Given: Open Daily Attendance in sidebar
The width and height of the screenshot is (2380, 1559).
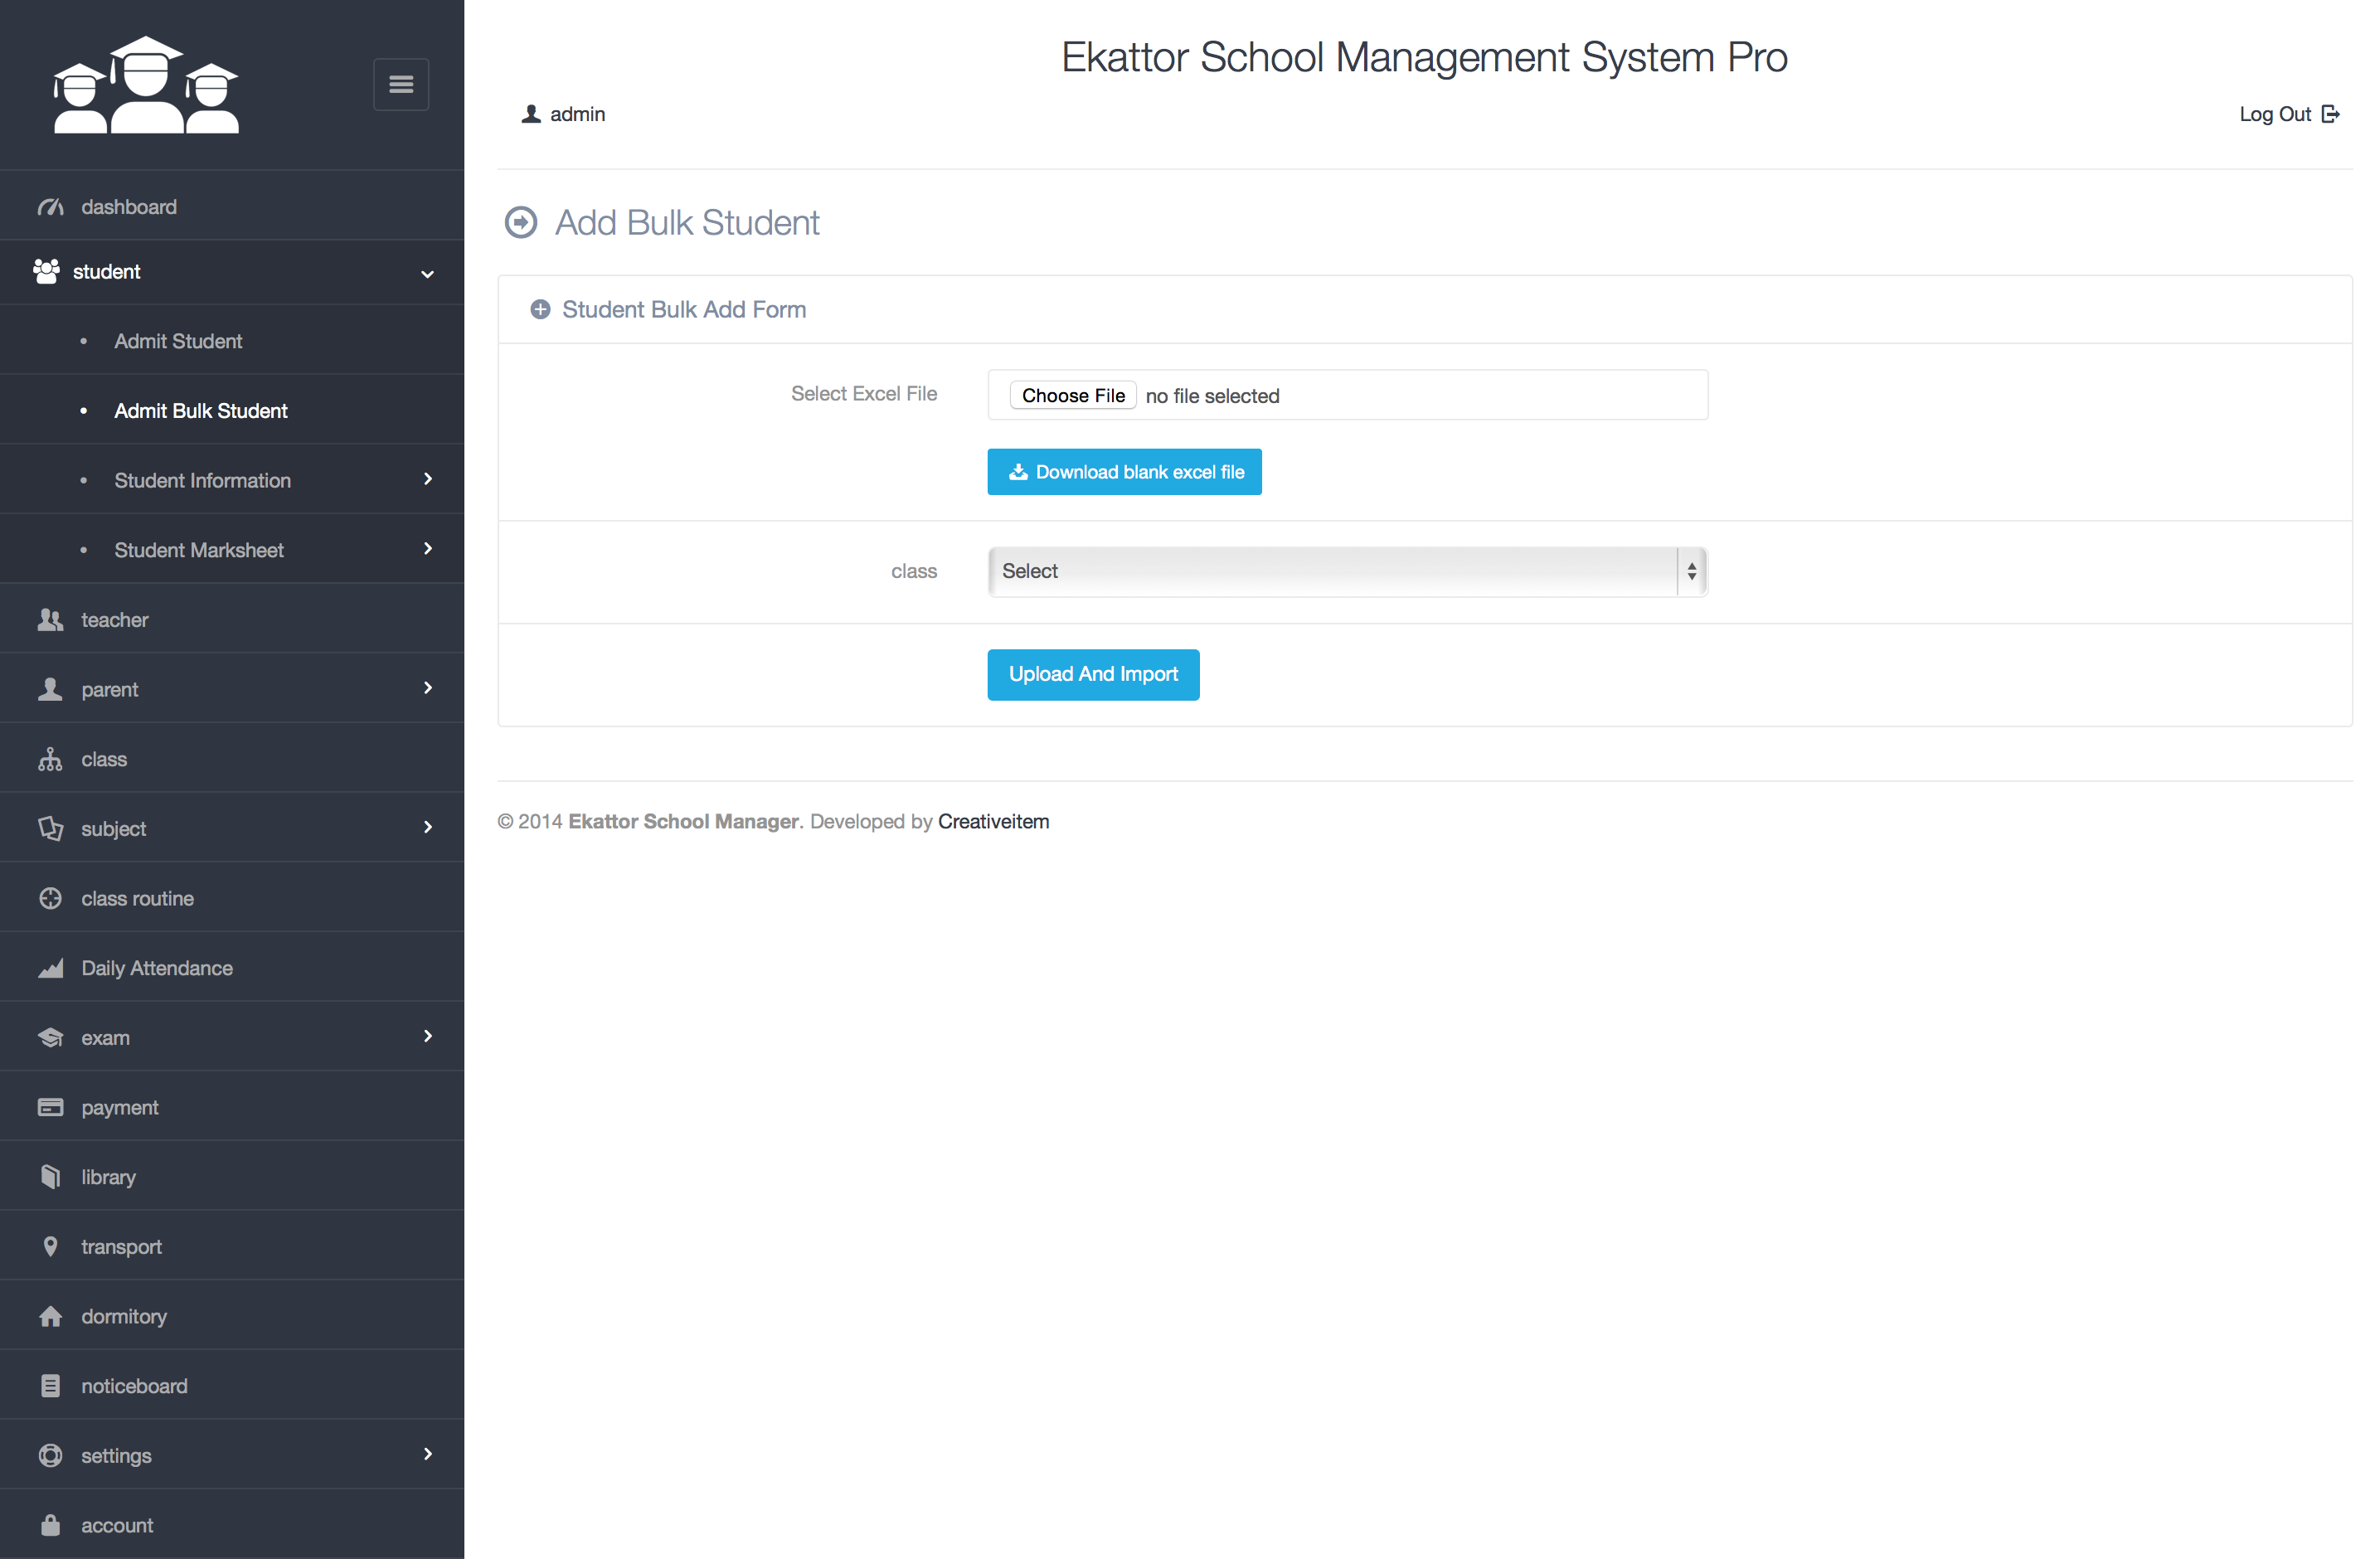Looking at the screenshot, I should (157, 968).
